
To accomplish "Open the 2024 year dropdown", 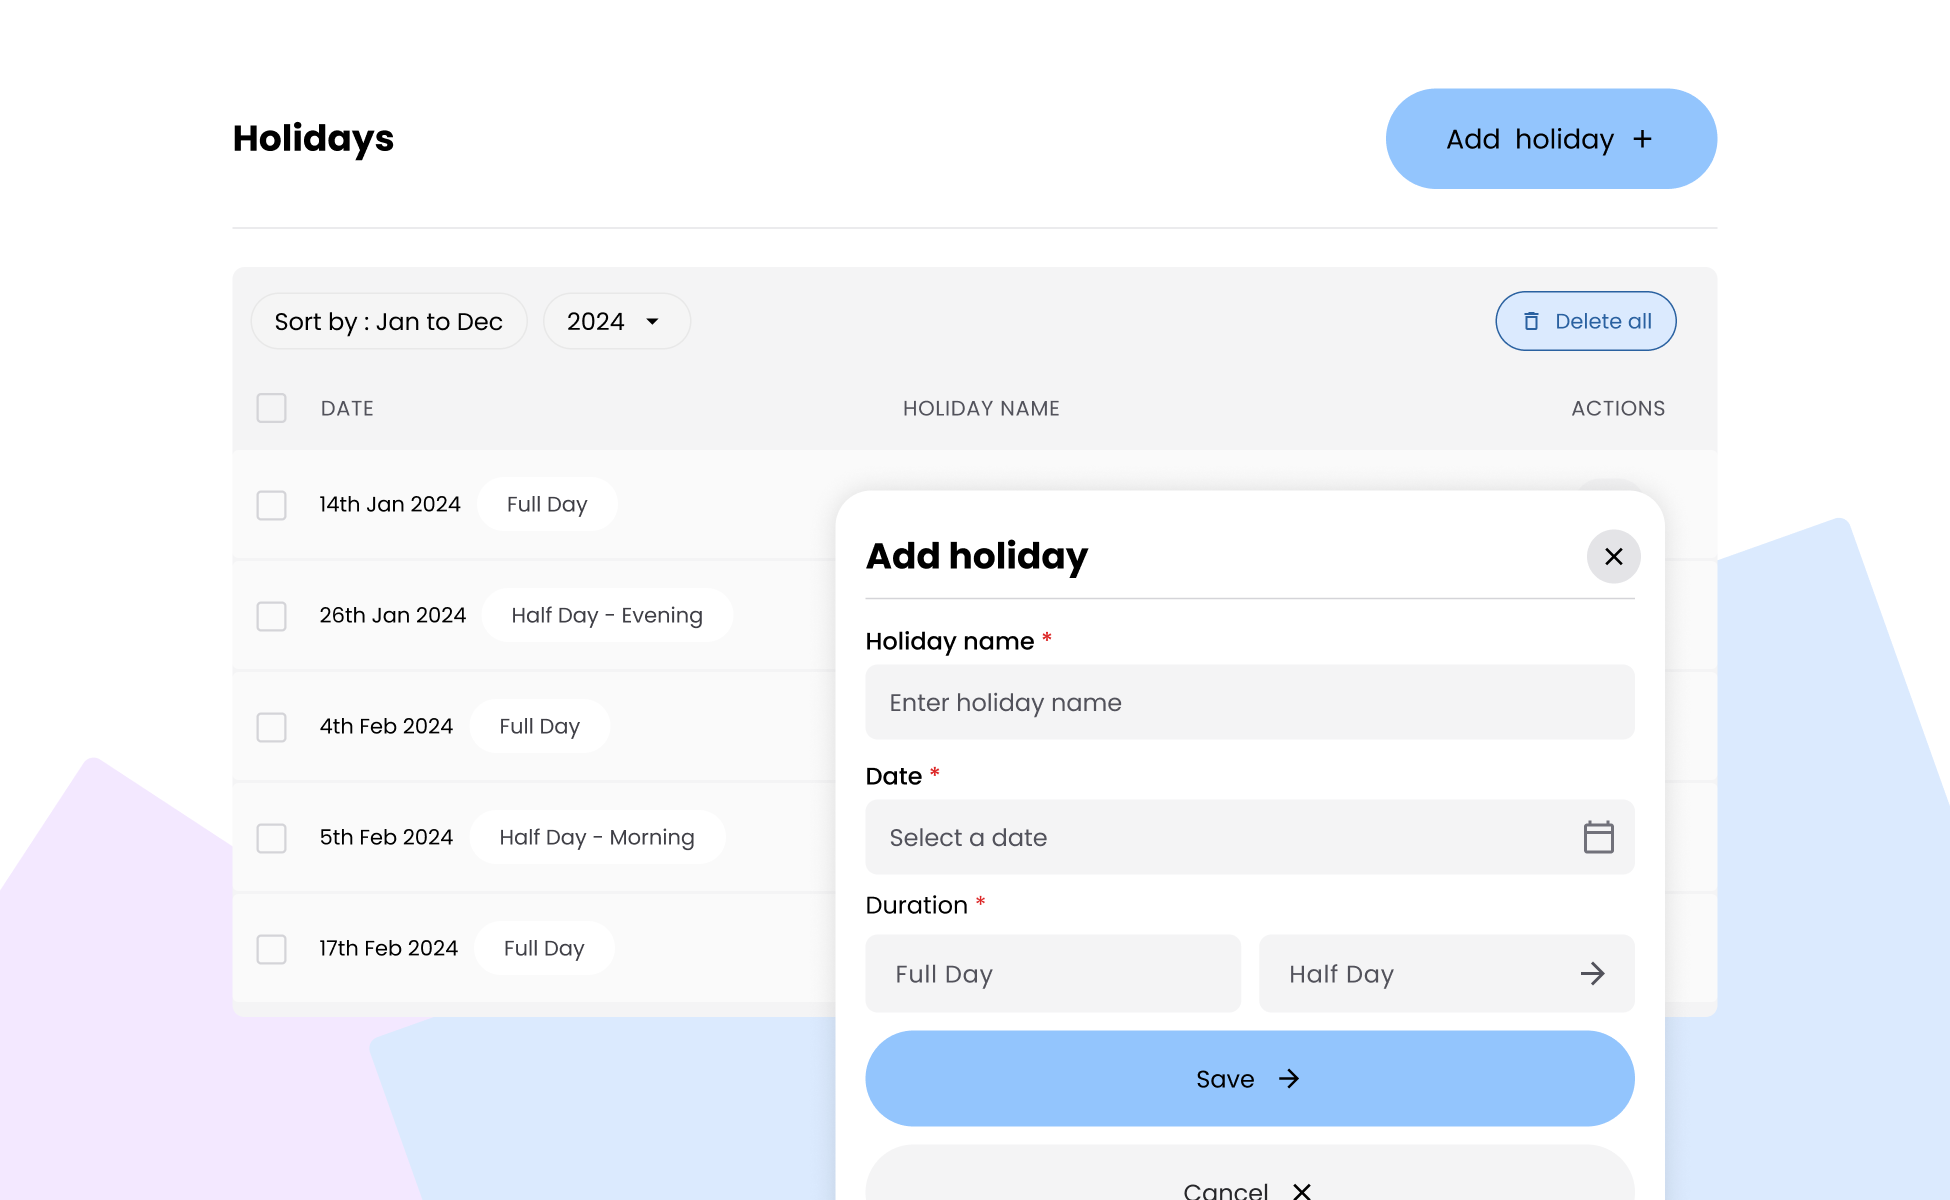I will (615, 321).
